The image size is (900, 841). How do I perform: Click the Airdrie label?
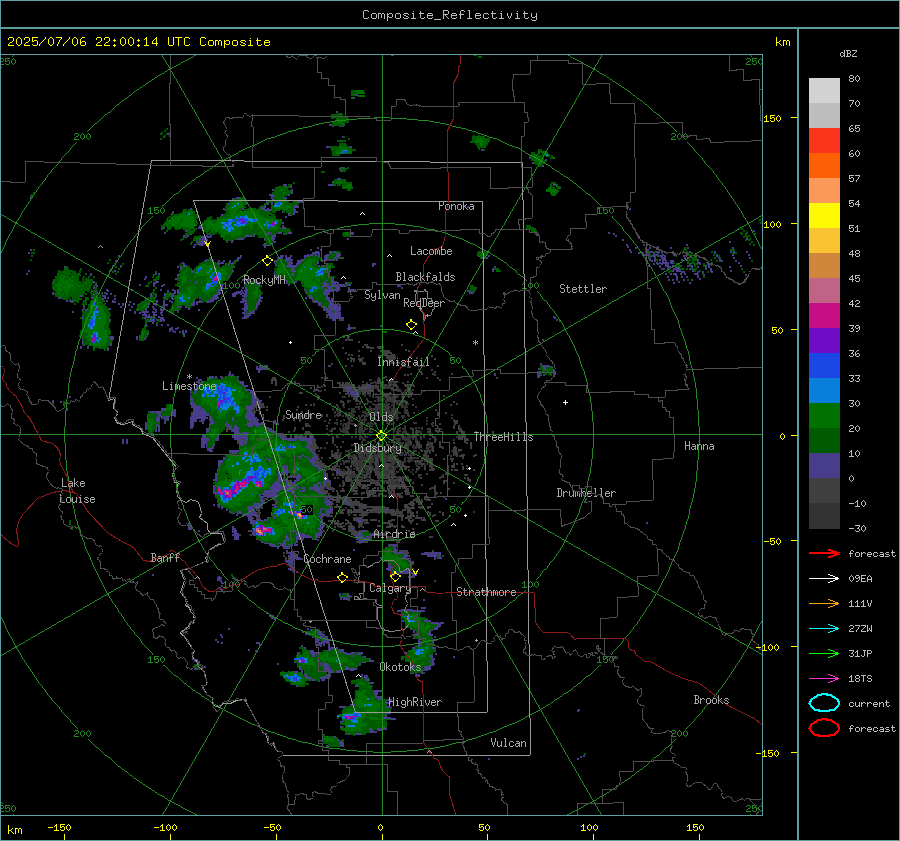(394, 534)
